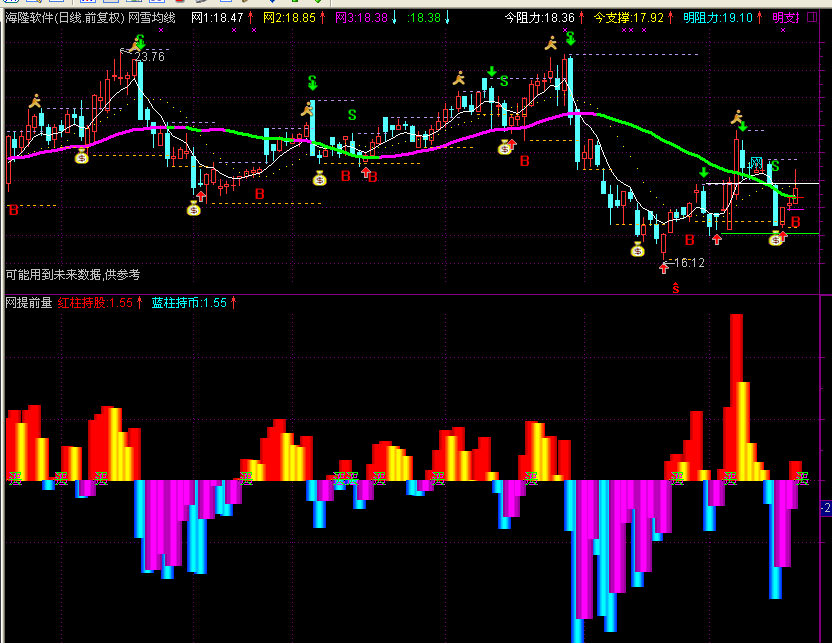The height and width of the screenshot is (643, 832).
Task: Click the 16.12 low price label
Action: (689, 263)
